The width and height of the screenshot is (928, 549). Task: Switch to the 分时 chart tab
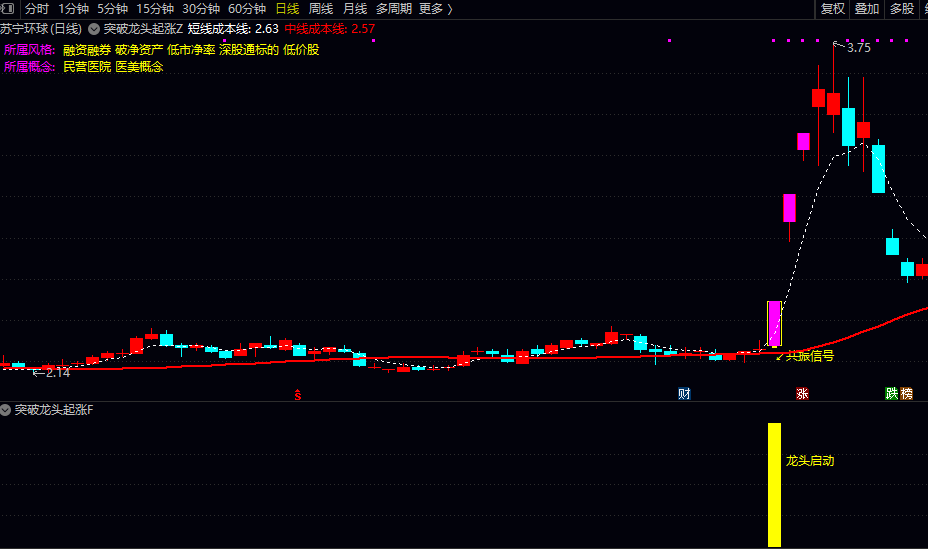point(37,9)
